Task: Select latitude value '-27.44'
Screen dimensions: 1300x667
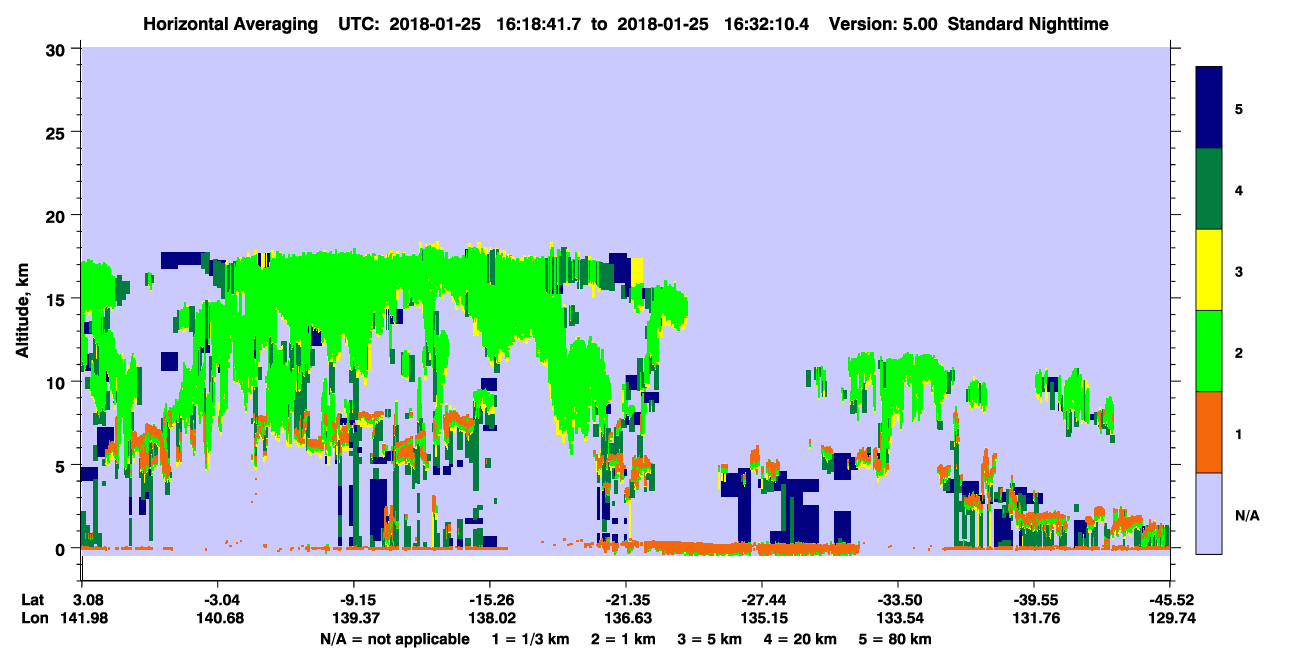Action: [761, 600]
